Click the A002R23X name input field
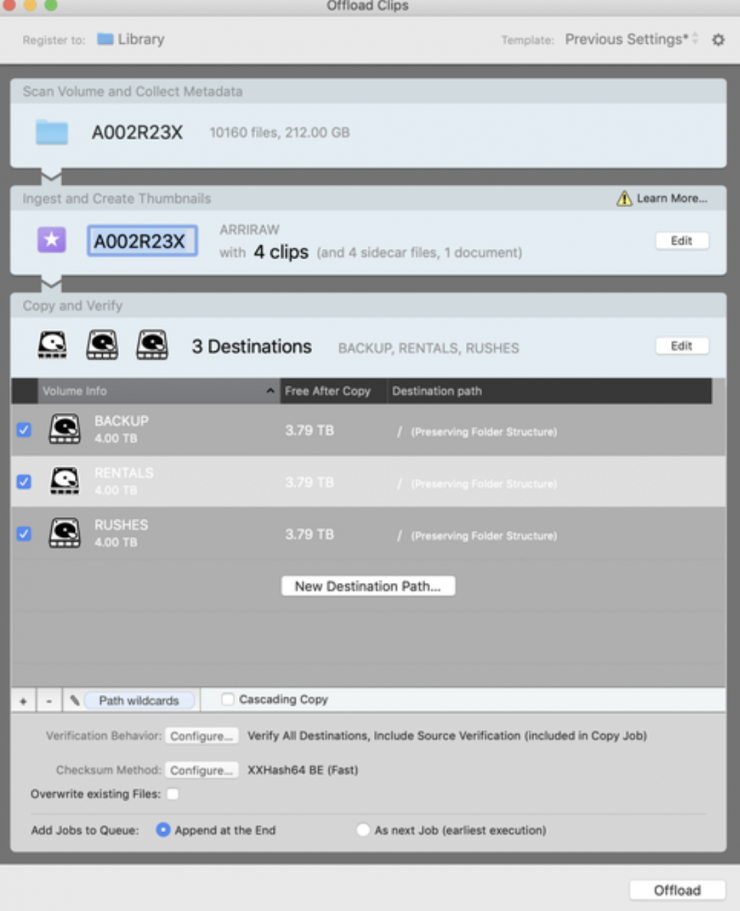This screenshot has height=911, width=740. pyautogui.click(x=141, y=241)
